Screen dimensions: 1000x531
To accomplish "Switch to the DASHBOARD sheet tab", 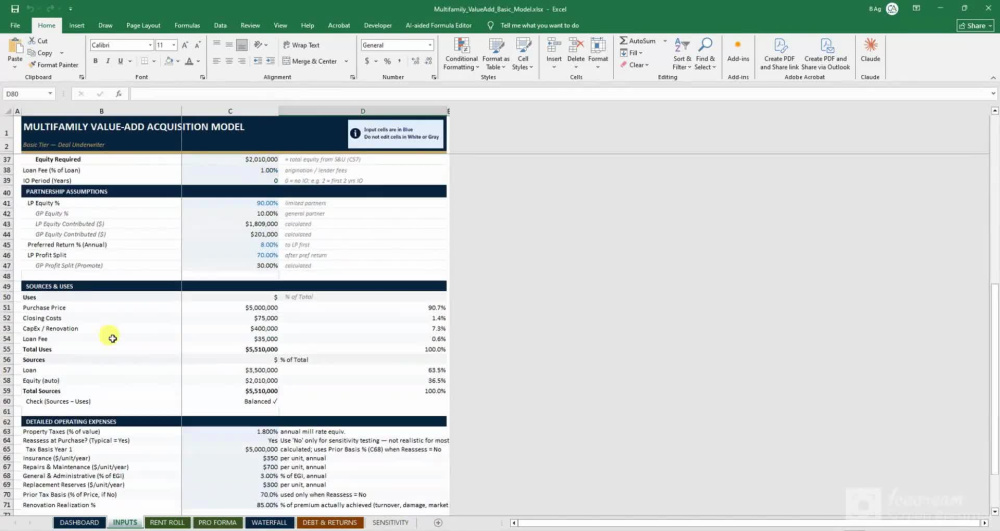I will click(x=79, y=523).
